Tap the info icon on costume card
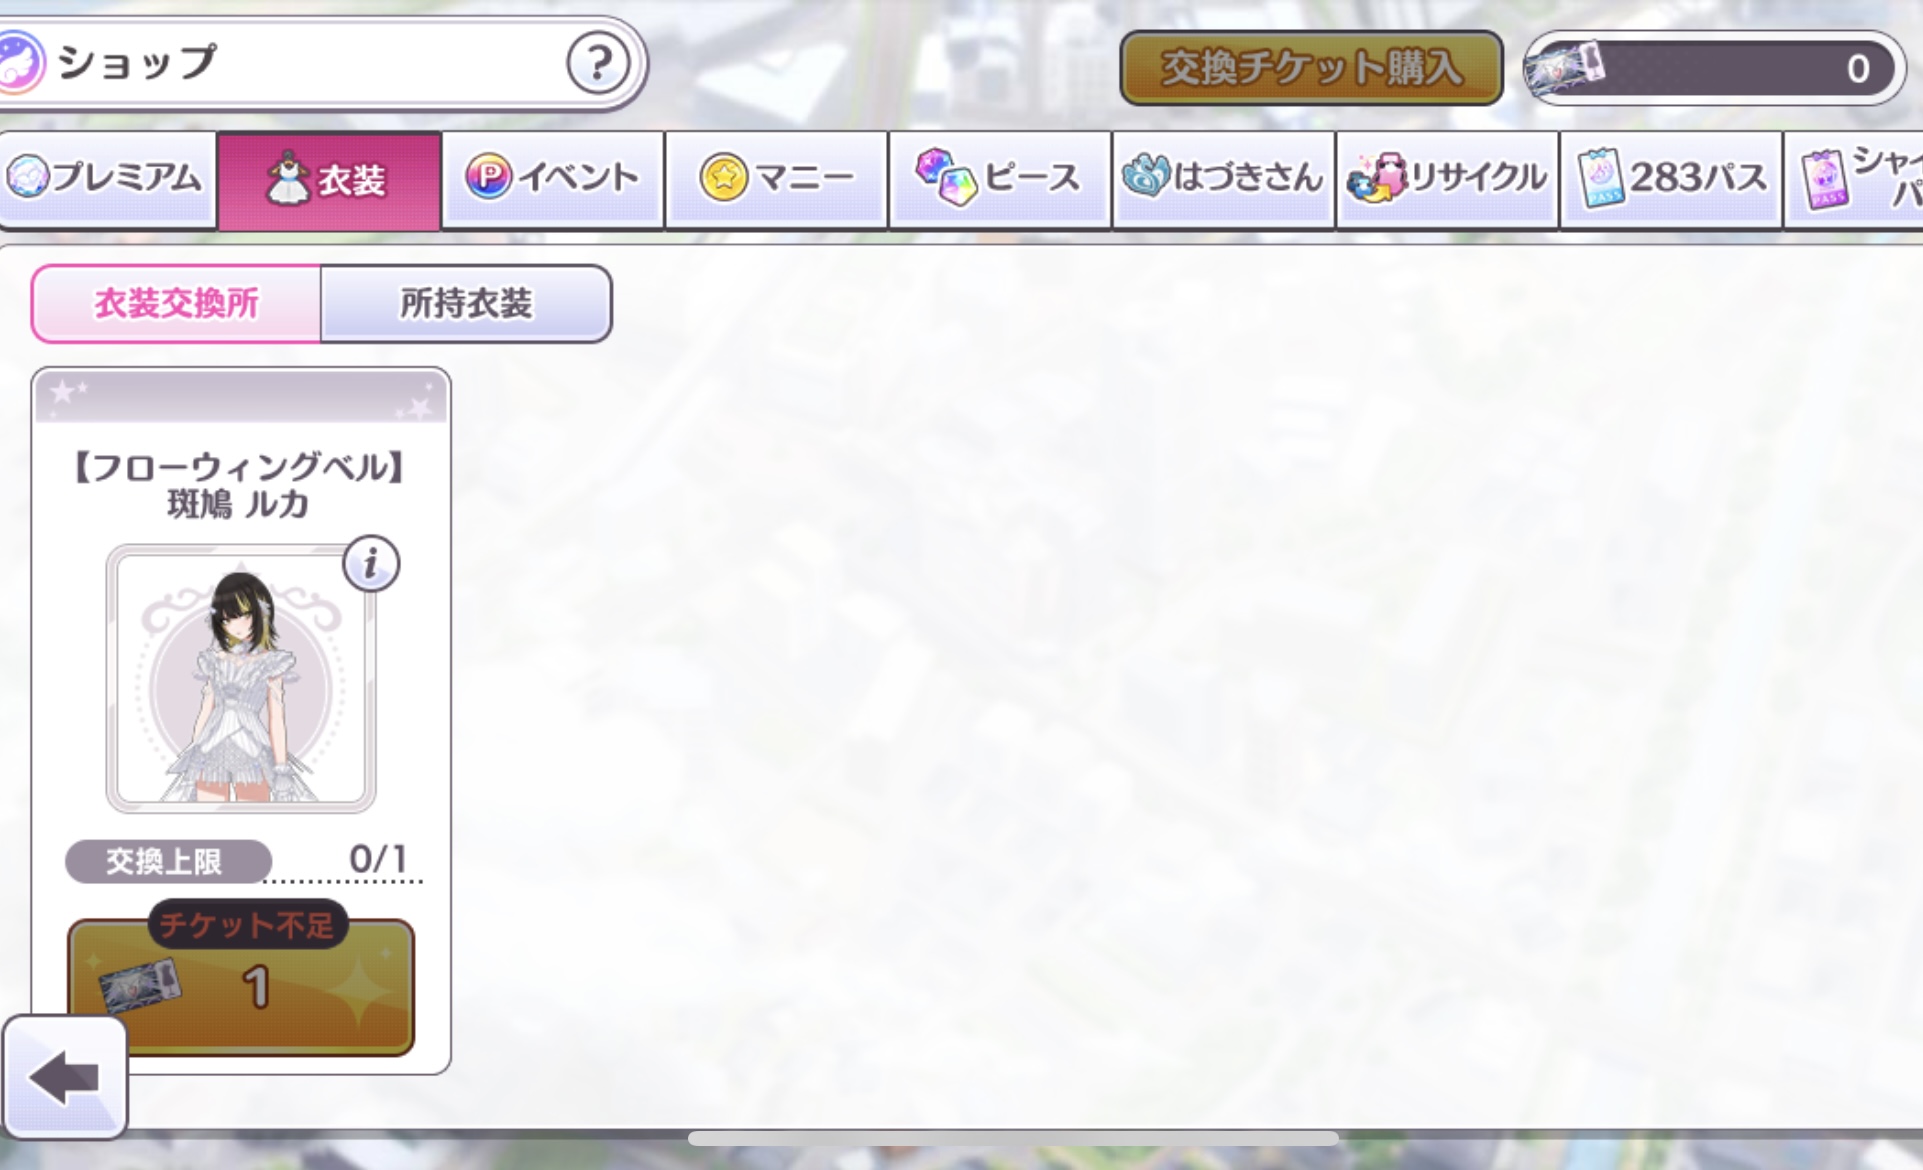The image size is (1923, 1170). (x=371, y=564)
